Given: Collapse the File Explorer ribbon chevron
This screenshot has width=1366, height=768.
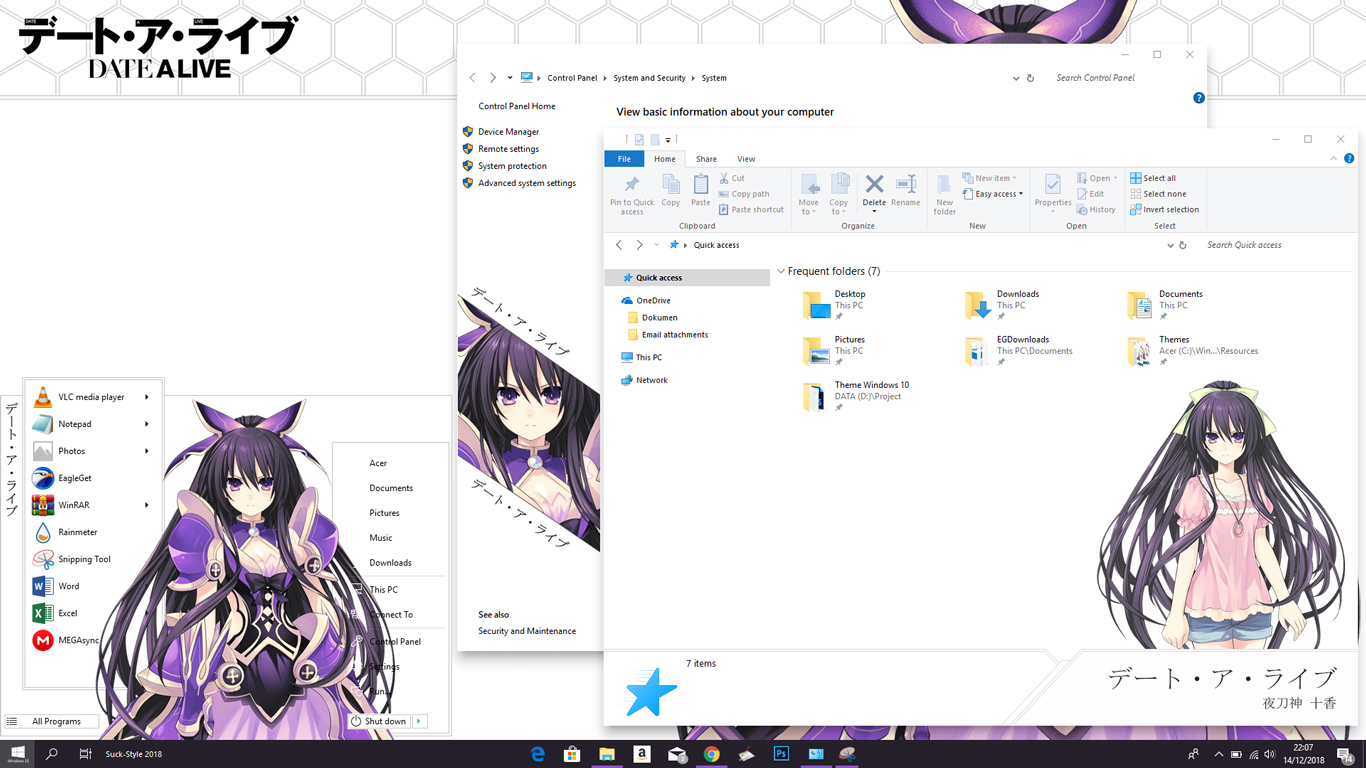Looking at the screenshot, I should point(1334,159).
